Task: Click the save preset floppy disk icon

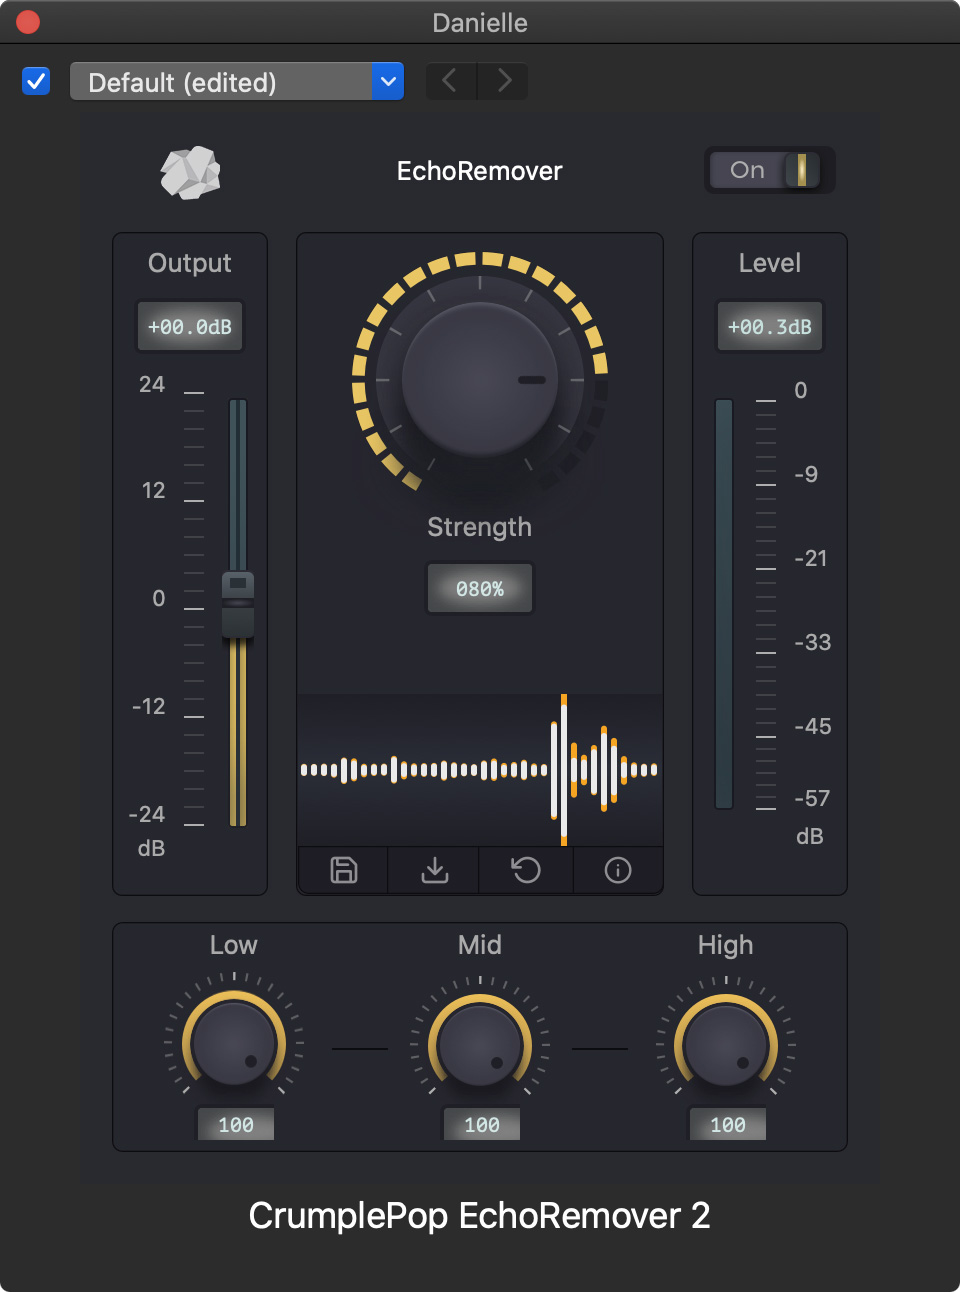Action: 344,870
